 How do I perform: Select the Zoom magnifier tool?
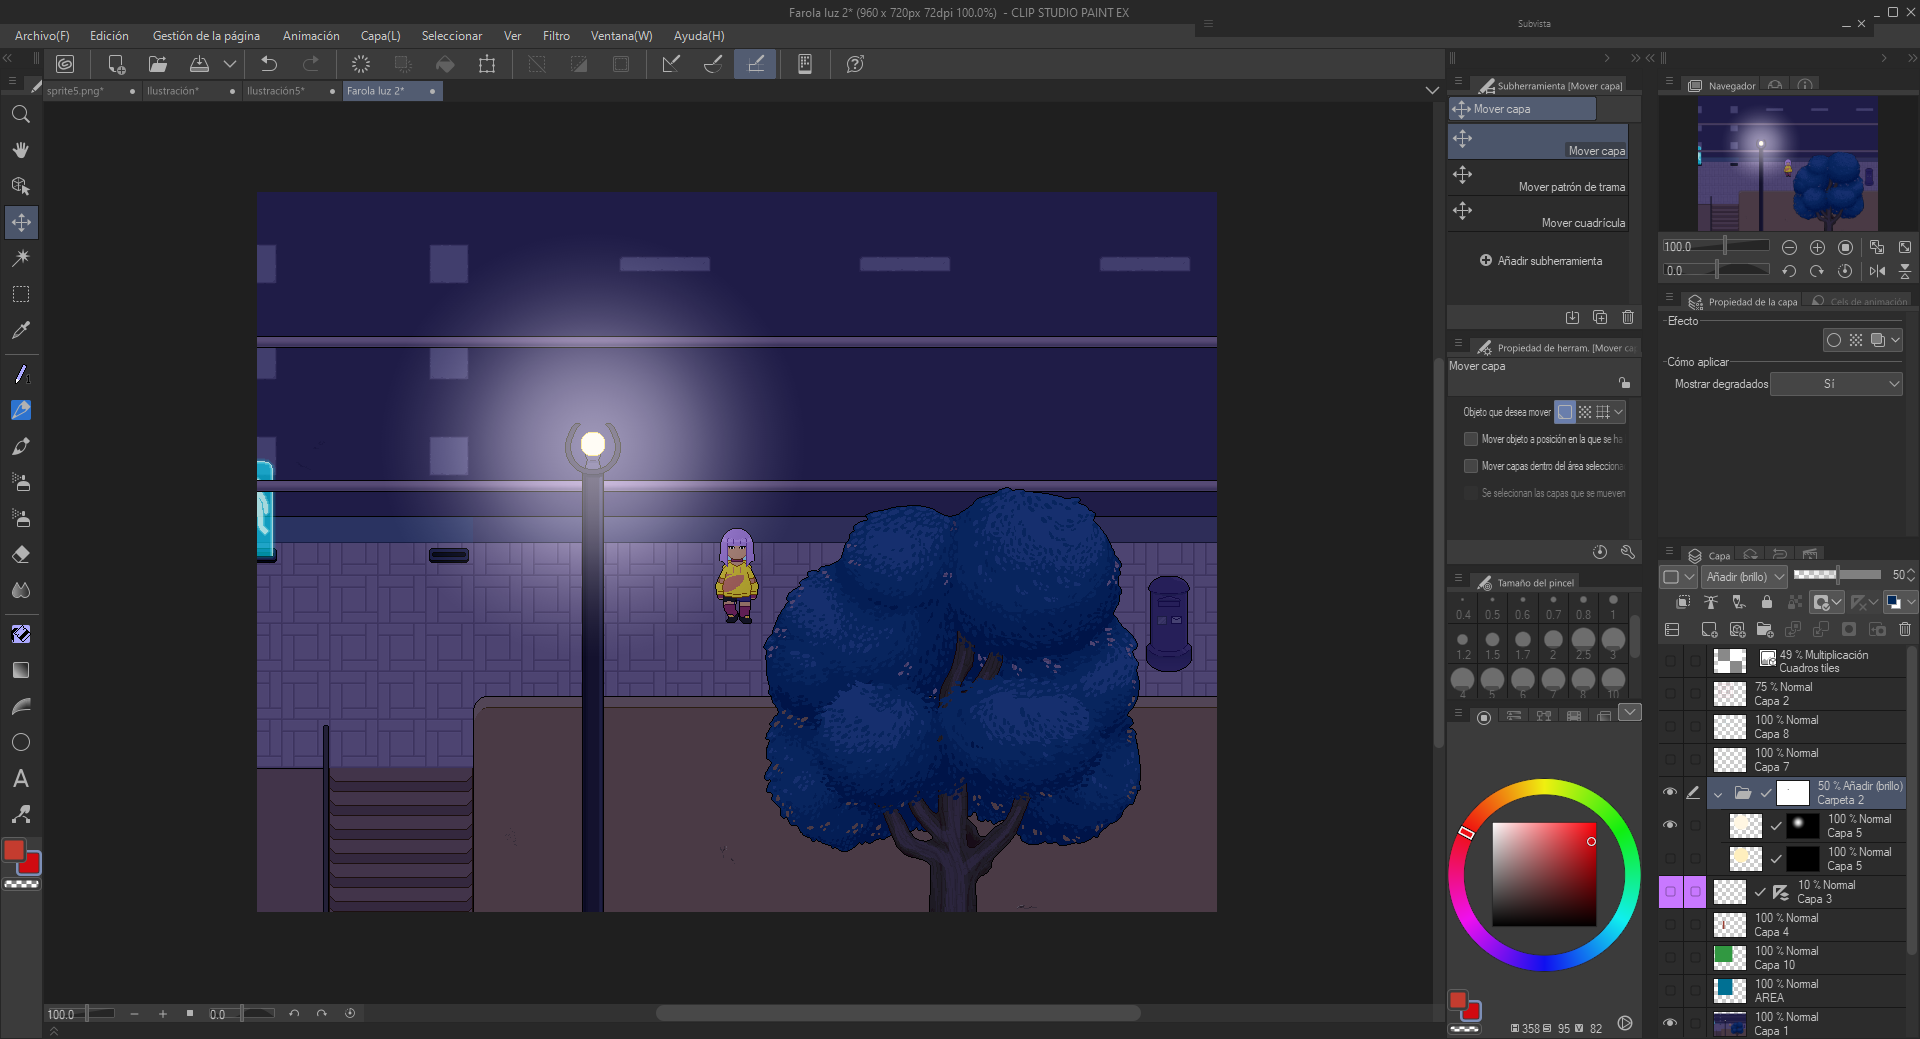coord(21,114)
